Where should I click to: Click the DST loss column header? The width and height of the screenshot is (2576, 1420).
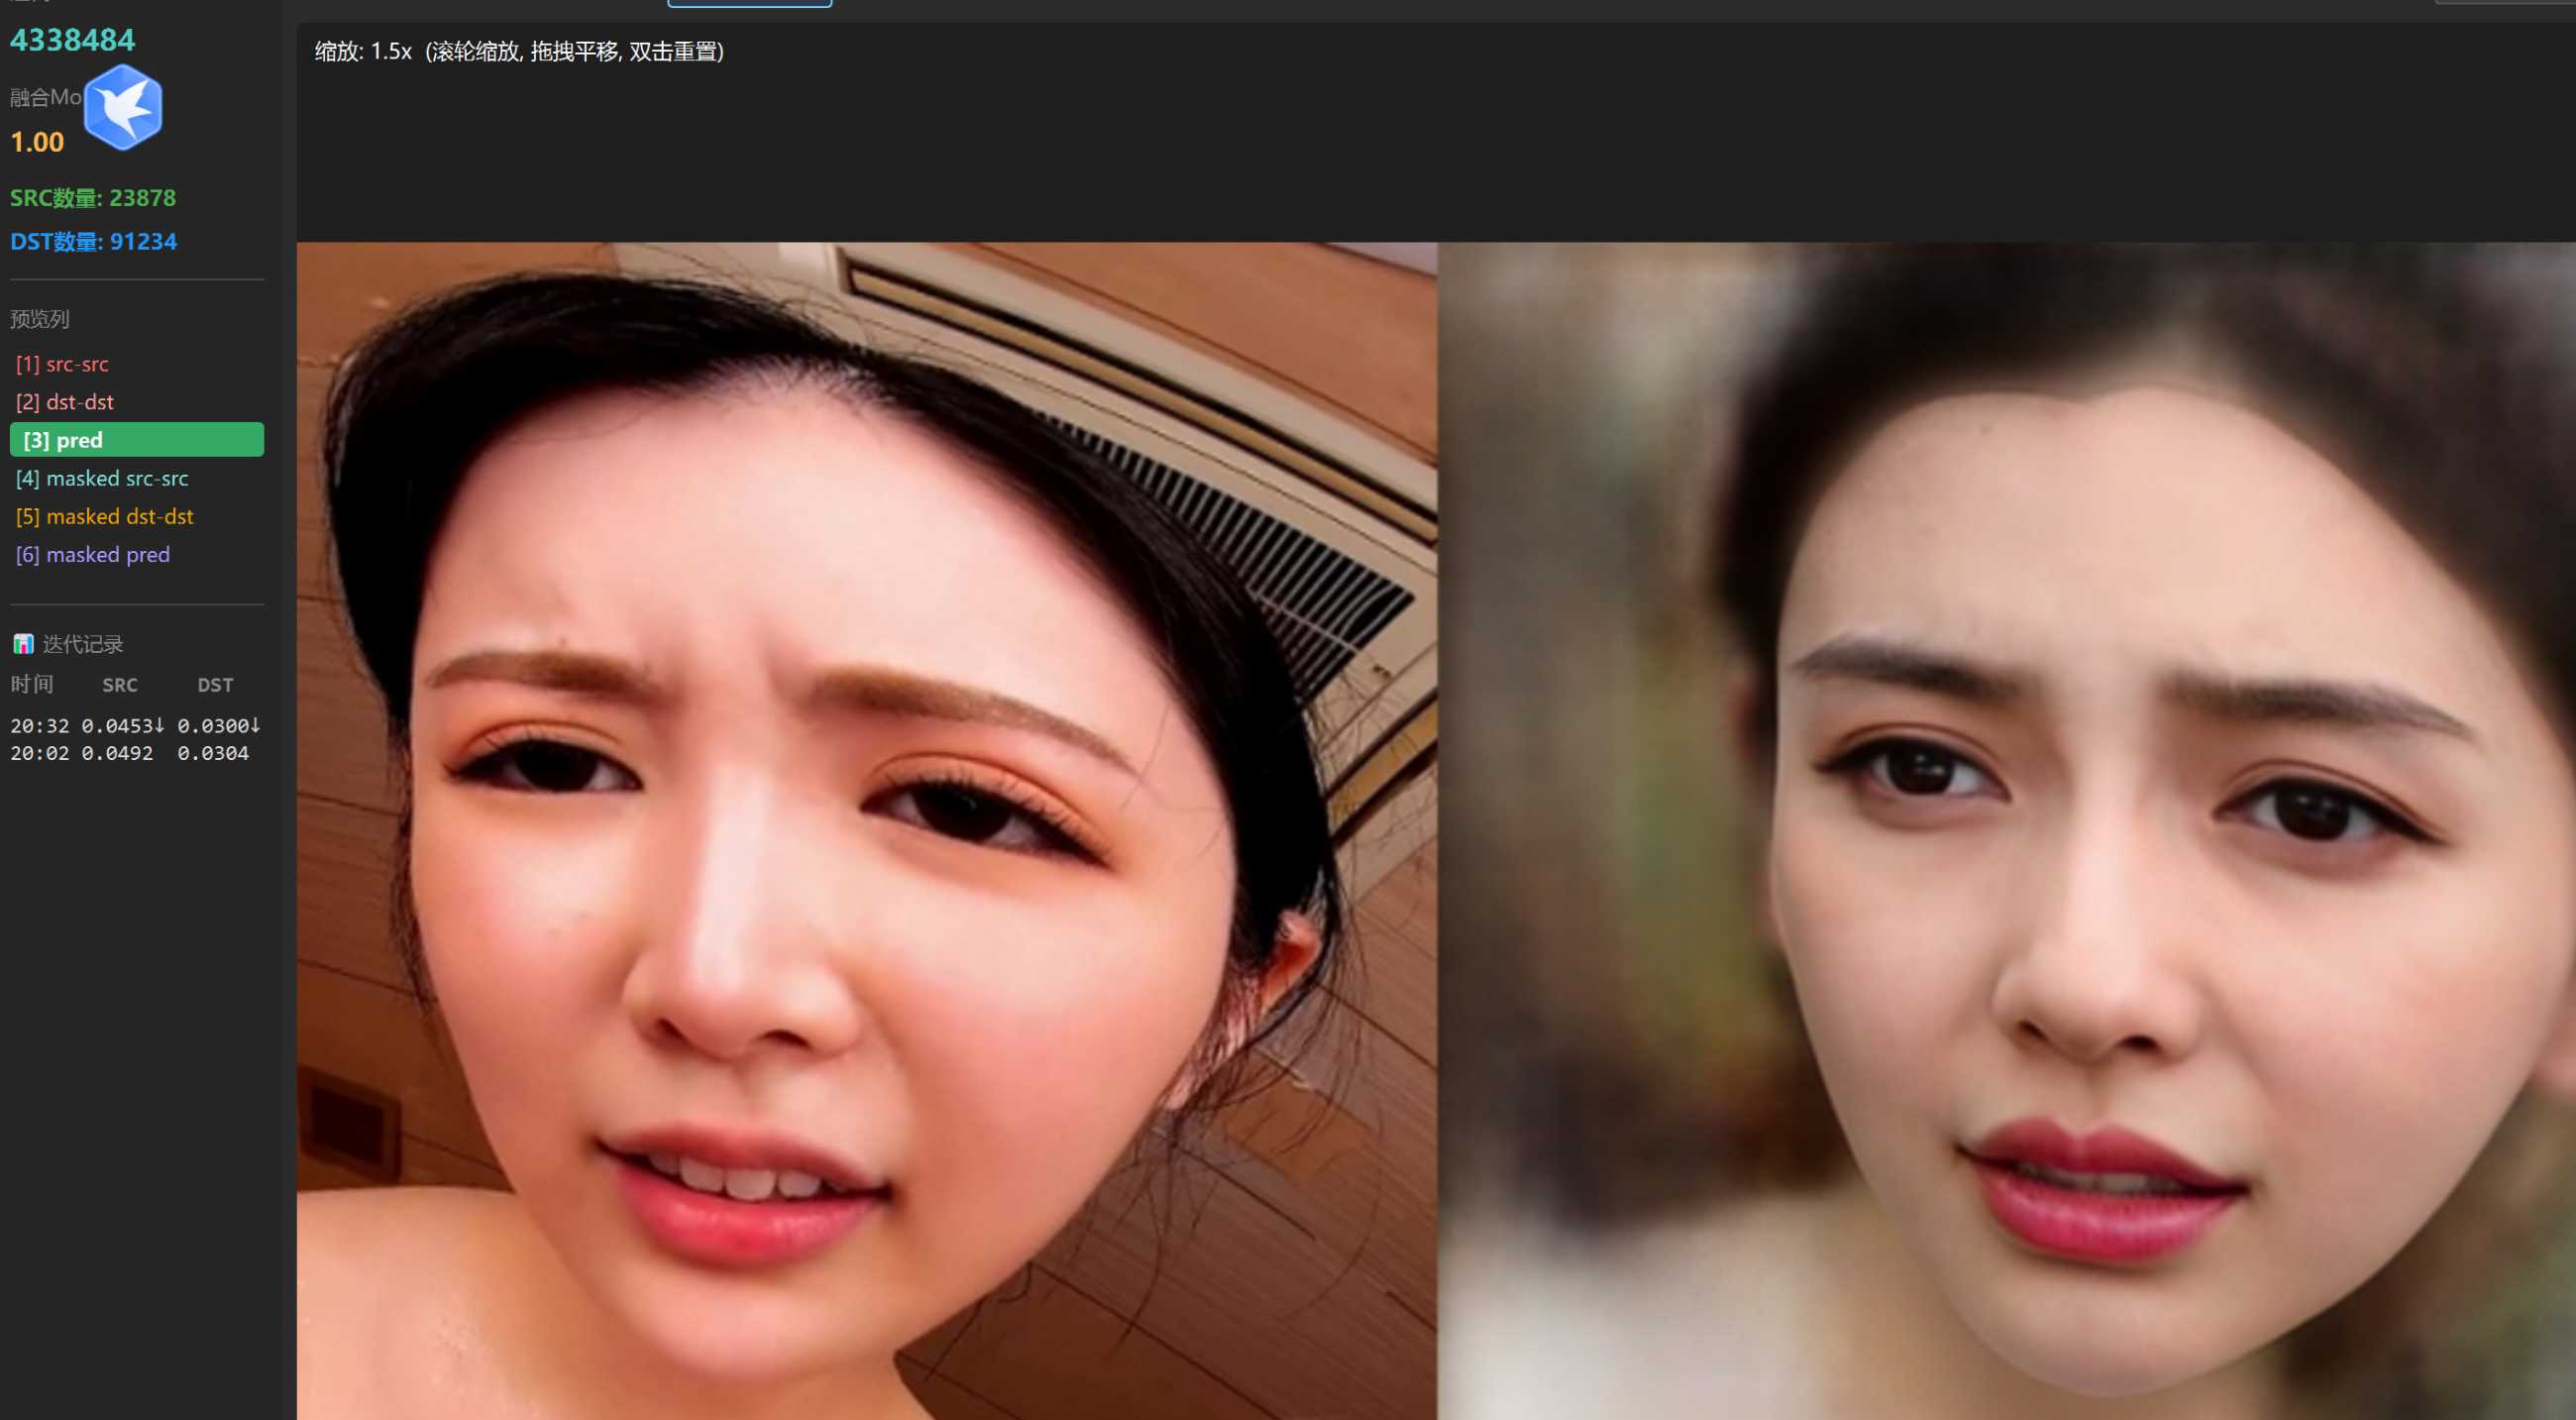point(215,685)
